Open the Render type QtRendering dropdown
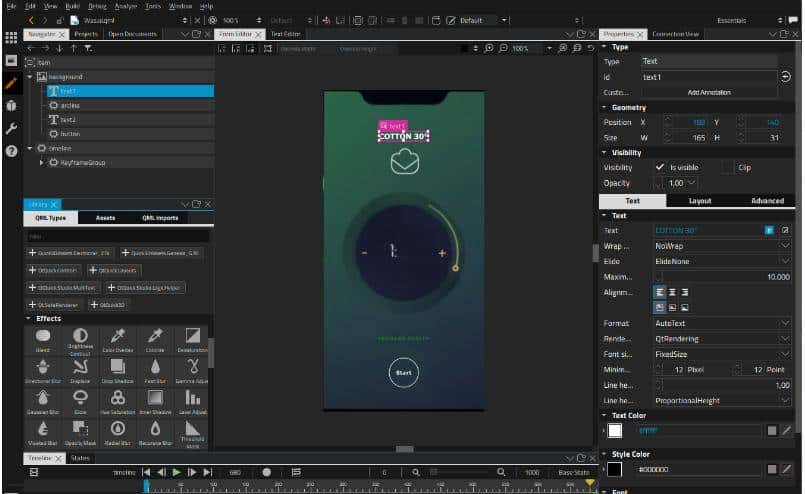 pos(722,339)
